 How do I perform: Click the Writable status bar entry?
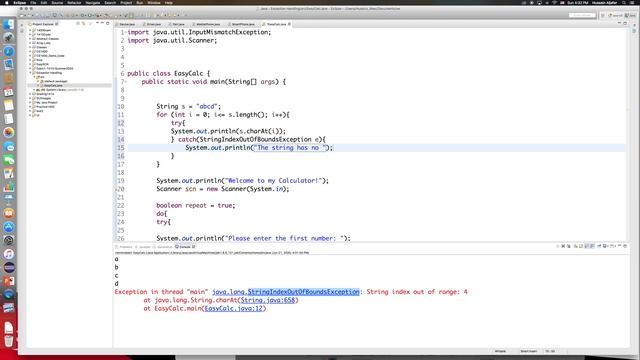(500, 351)
